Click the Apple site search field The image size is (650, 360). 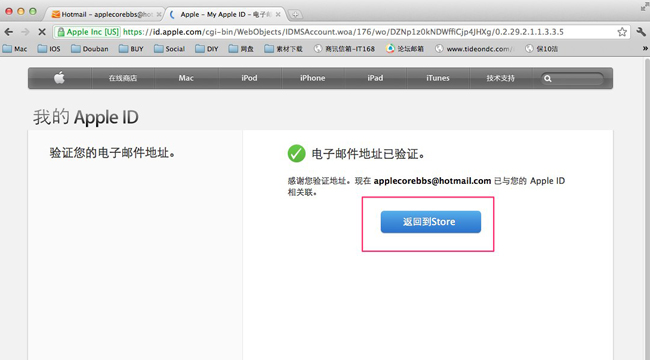(x=572, y=78)
